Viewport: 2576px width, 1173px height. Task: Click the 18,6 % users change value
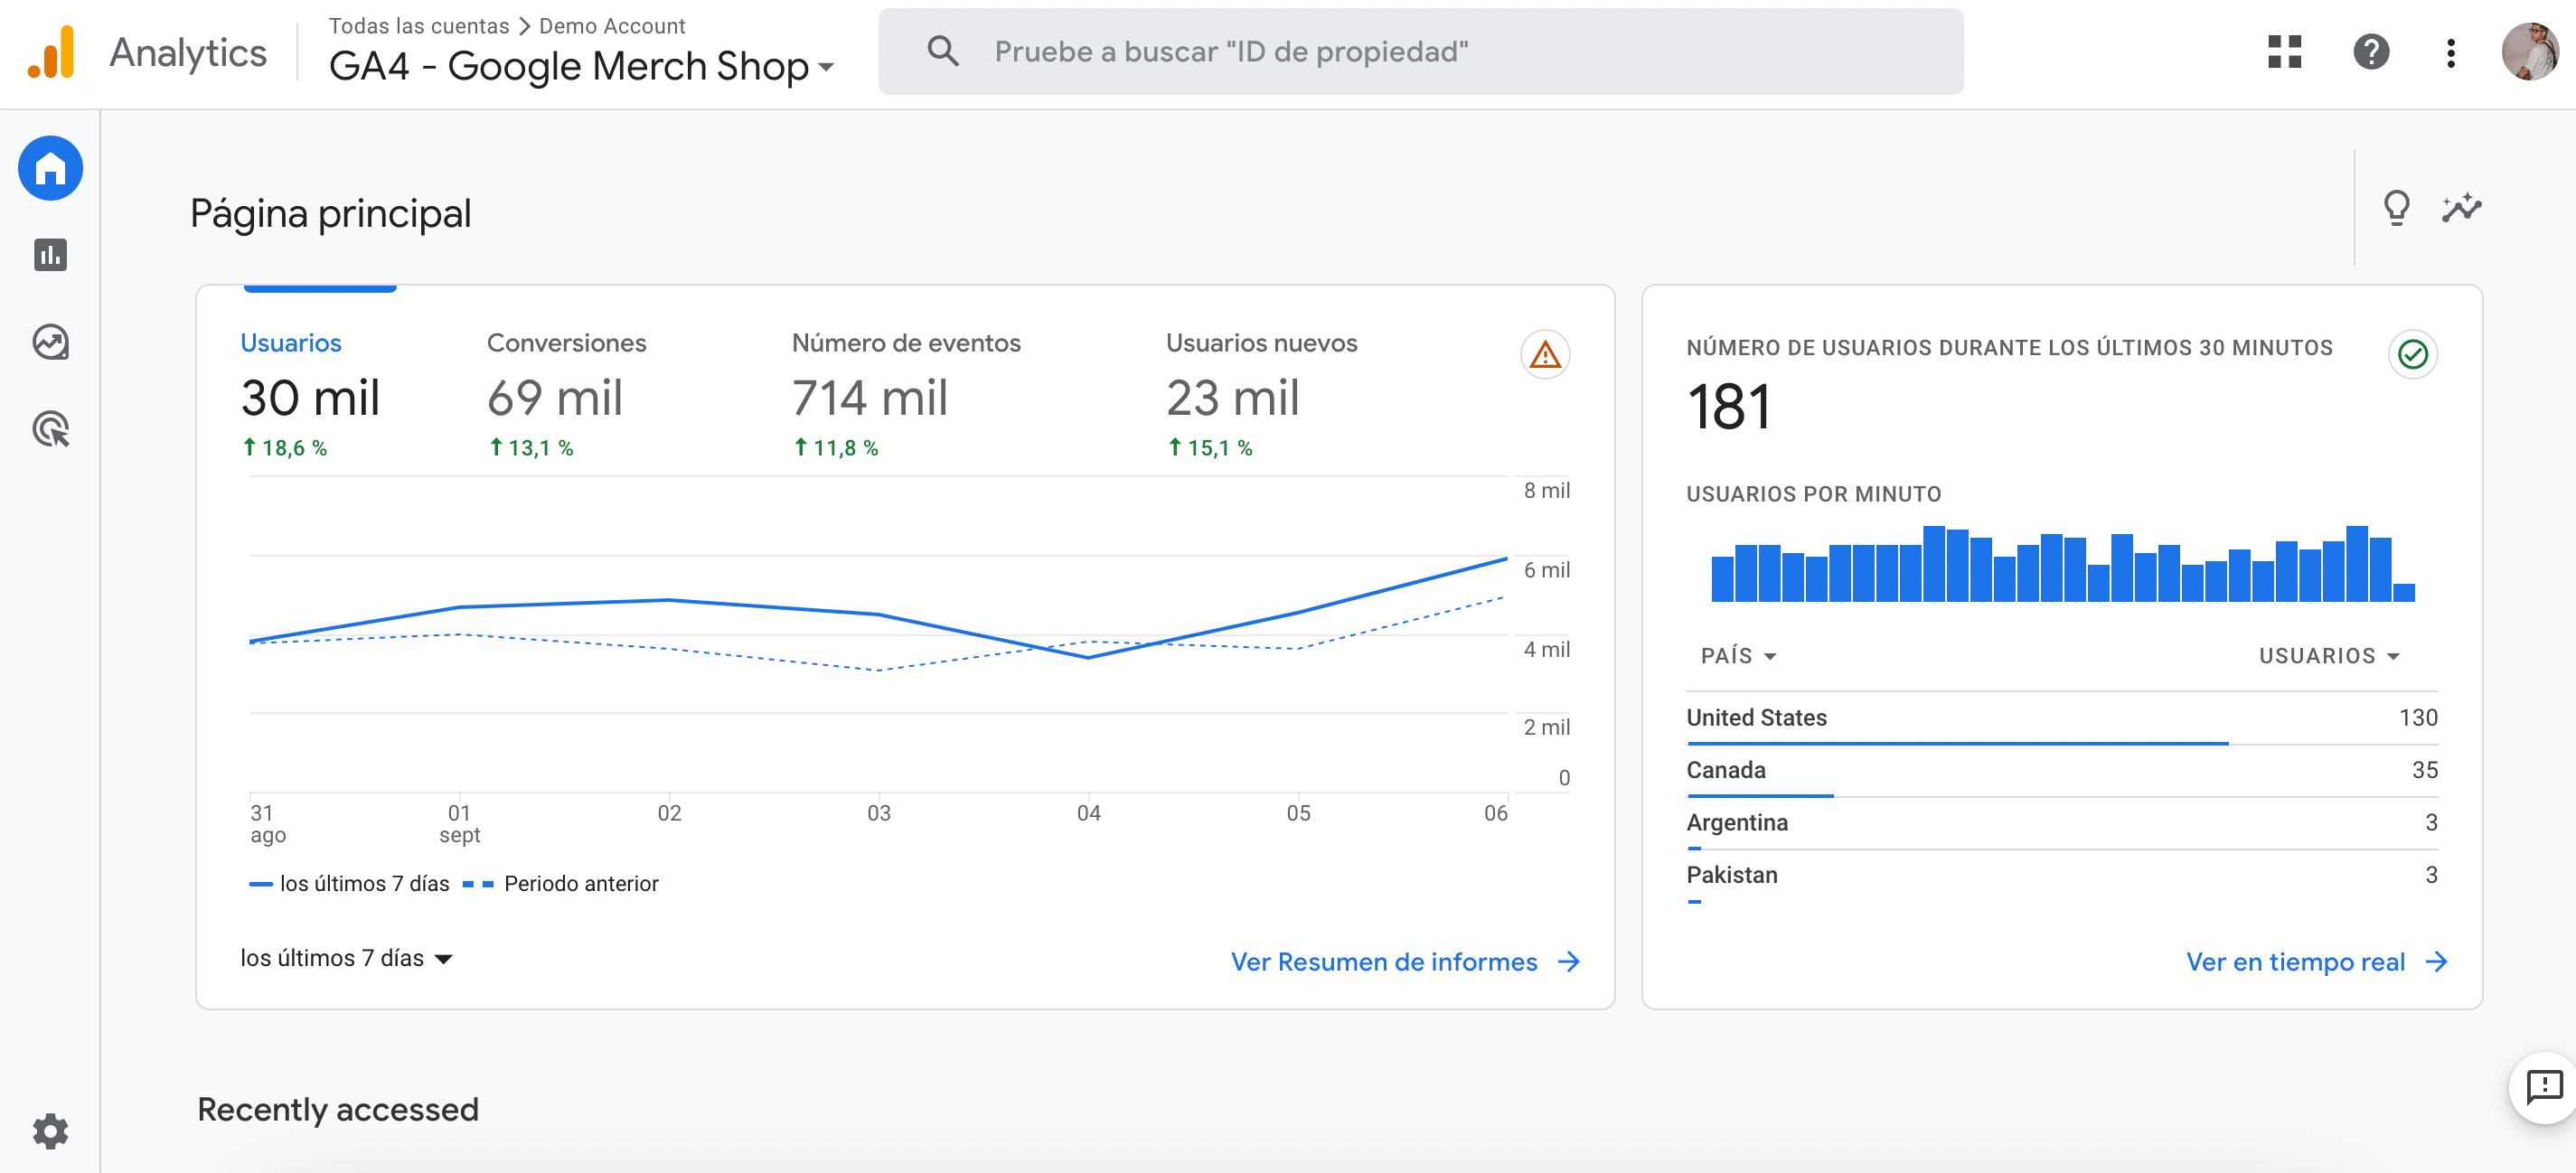284,448
